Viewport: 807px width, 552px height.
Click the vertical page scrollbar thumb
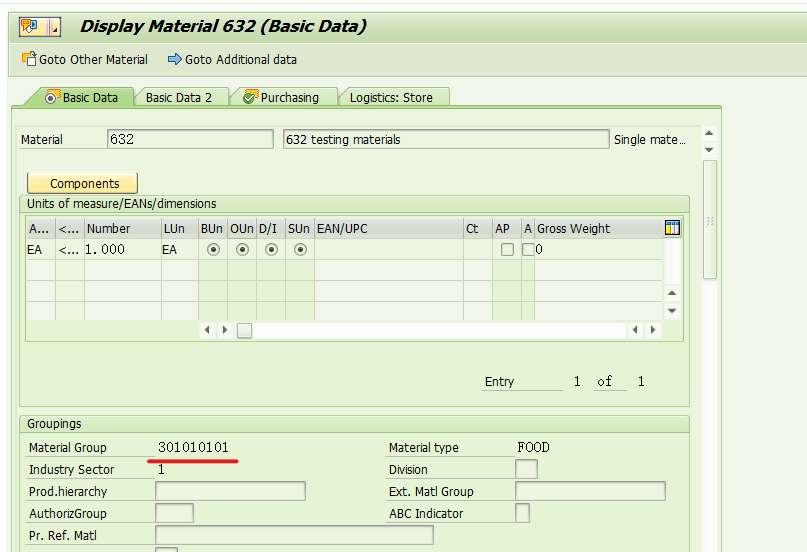pyautogui.click(x=710, y=220)
